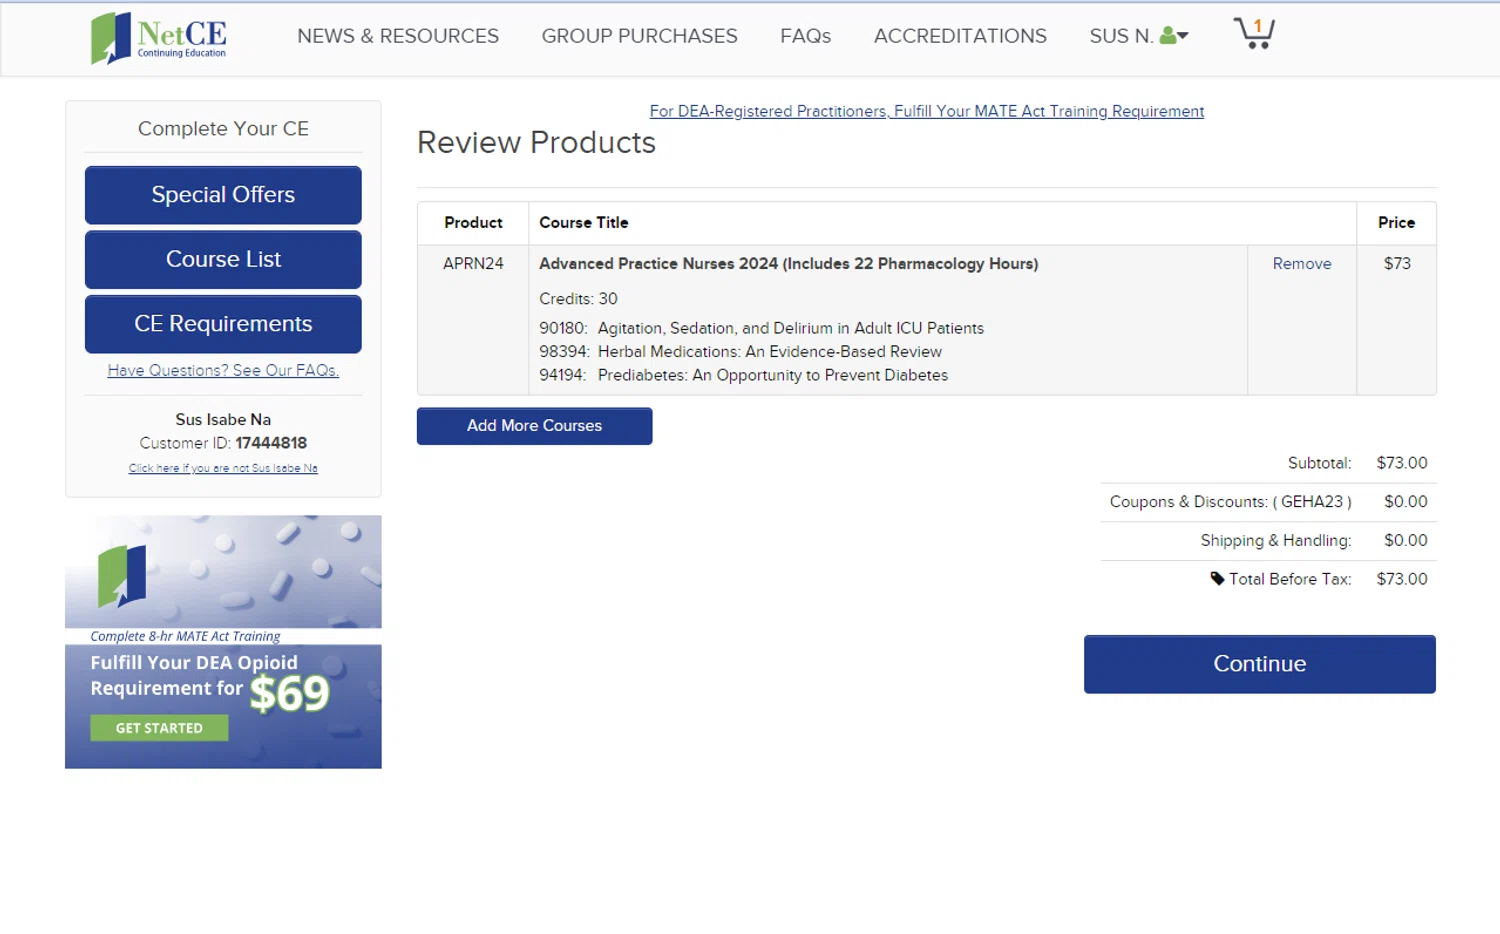Click the Advanced Practice Nurses 2024 title
The image size is (1500, 934).
tap(788, 264)
